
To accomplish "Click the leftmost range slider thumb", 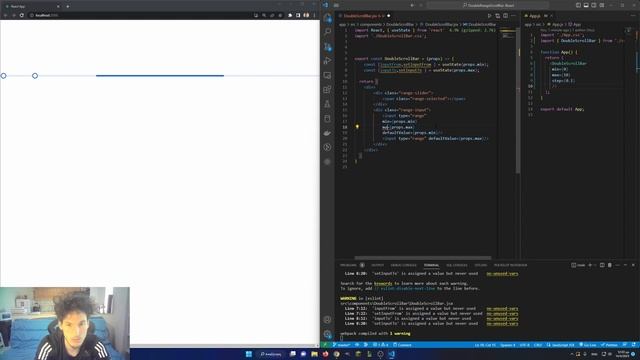I will pos(3,76).
